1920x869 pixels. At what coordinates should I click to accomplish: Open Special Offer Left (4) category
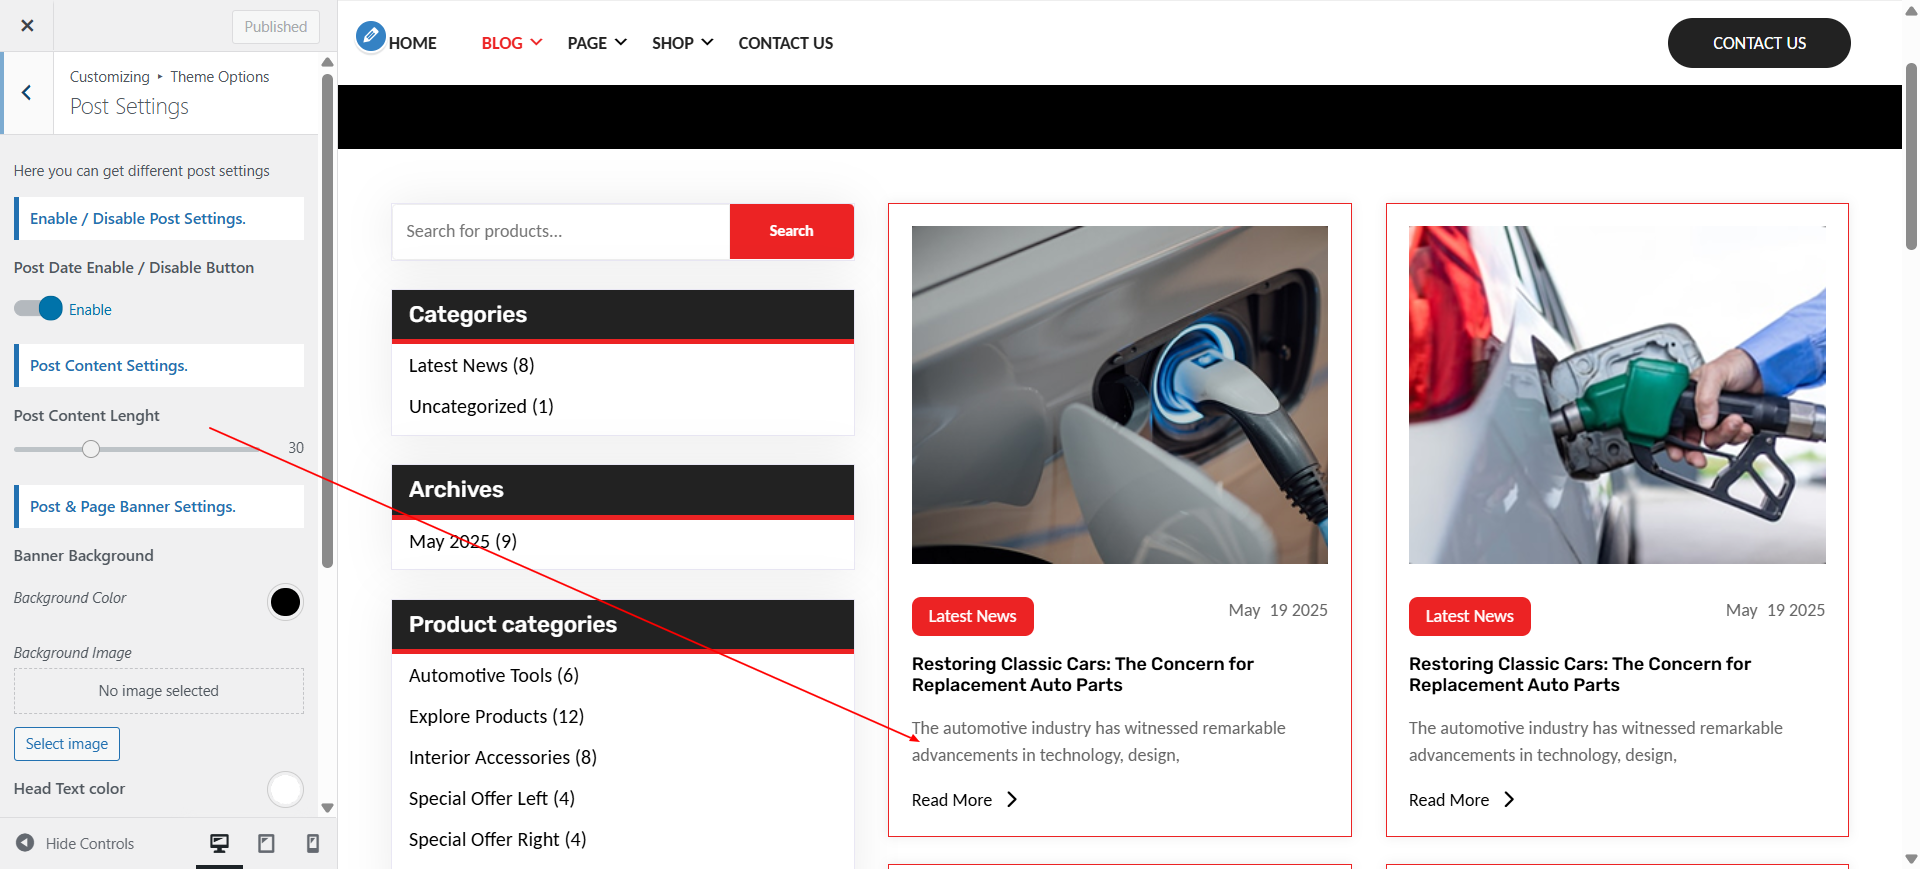492,798
